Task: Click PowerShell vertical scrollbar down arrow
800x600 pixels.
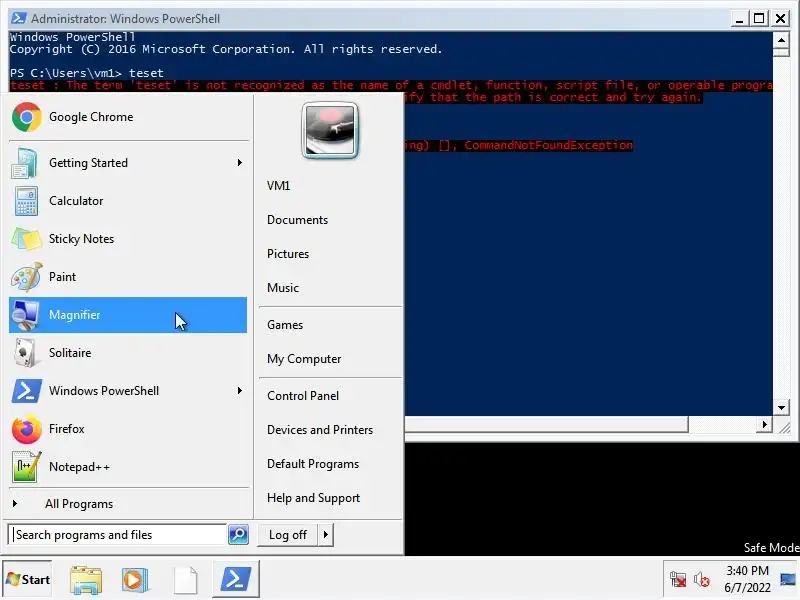Action: [781, 408]
